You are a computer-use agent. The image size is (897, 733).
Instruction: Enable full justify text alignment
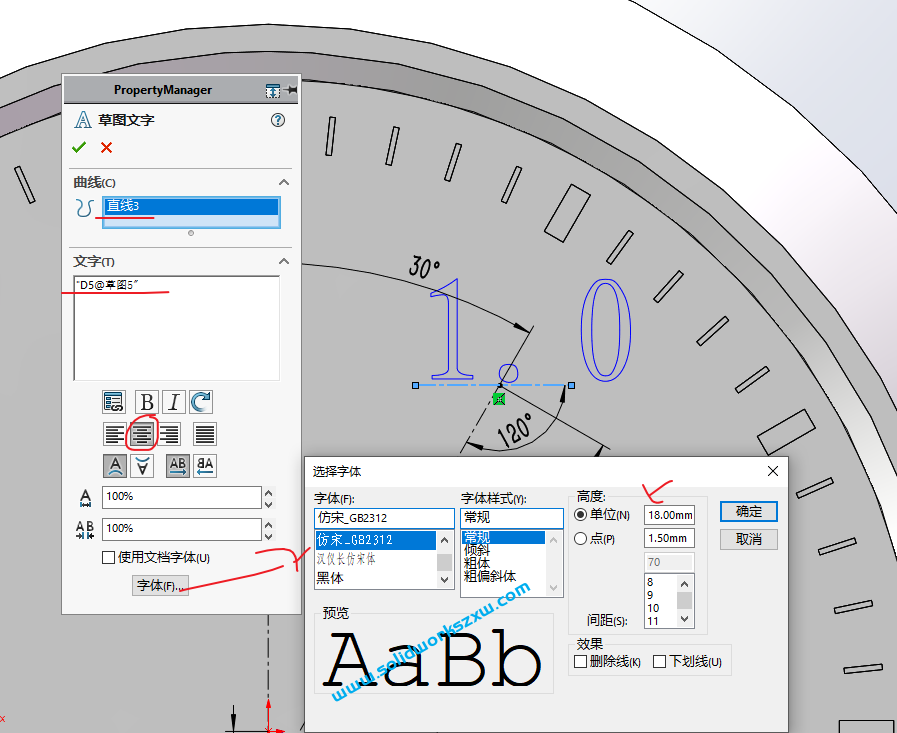(x=204, y=433)
